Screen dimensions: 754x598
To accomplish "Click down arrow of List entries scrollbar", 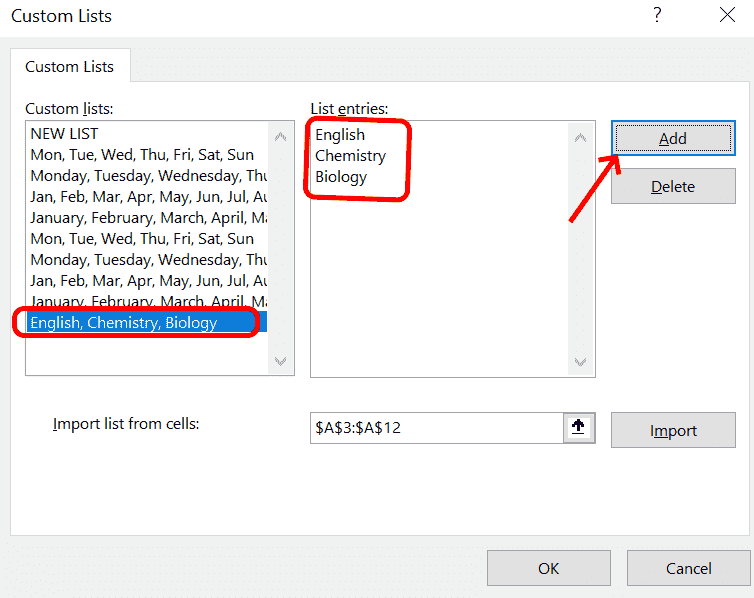I will tap(580, 362).
